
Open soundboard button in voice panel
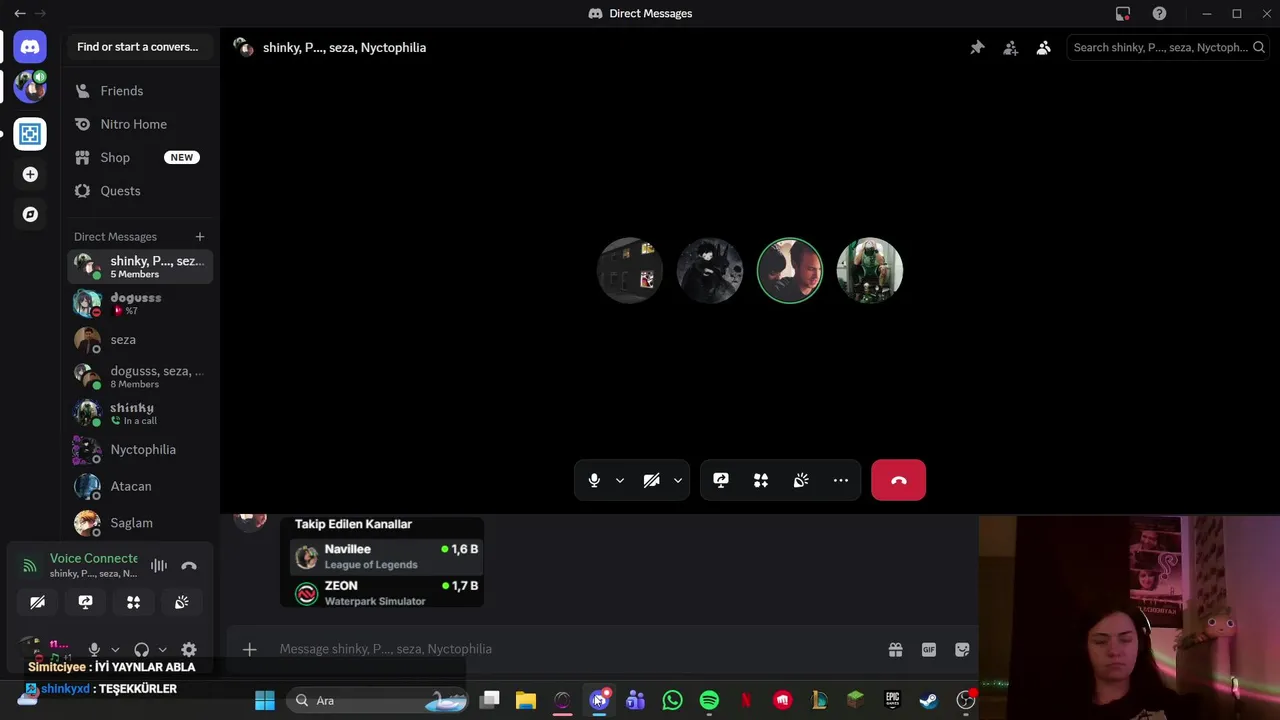point(181,602)
